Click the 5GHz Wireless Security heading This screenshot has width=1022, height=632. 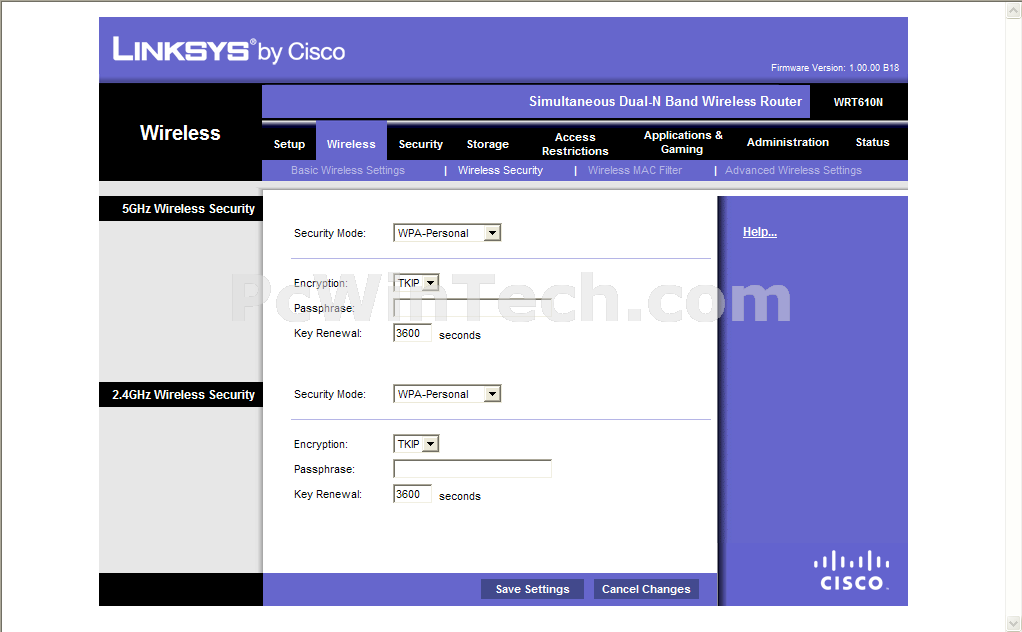tap(188, 208)
